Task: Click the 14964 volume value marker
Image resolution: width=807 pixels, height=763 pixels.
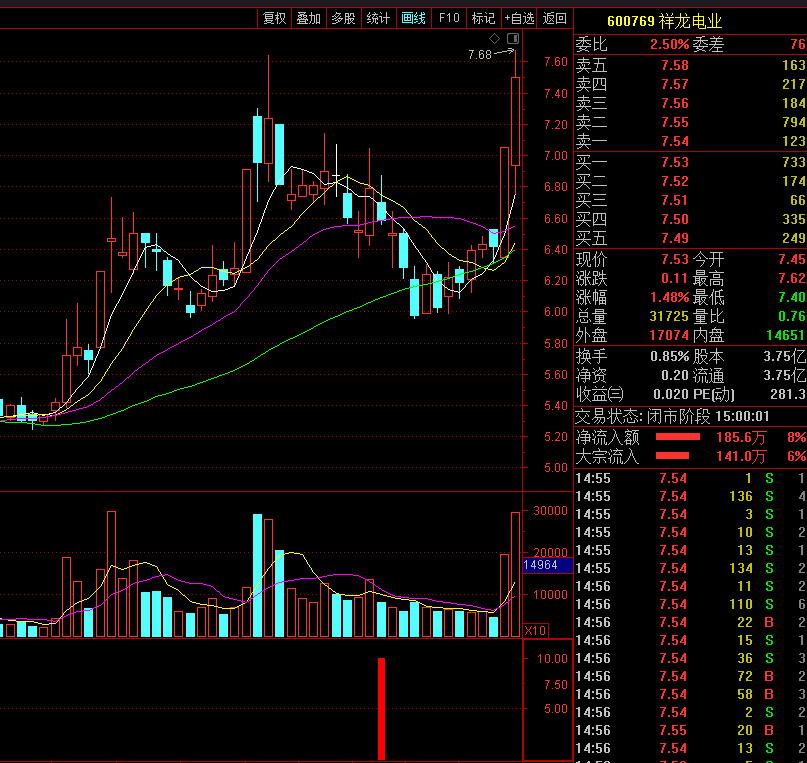Action: [x=548, y=565]
